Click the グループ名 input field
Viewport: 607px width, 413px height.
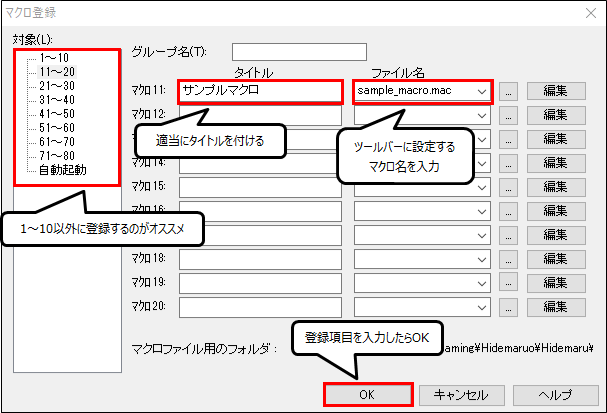pos(299,52)
